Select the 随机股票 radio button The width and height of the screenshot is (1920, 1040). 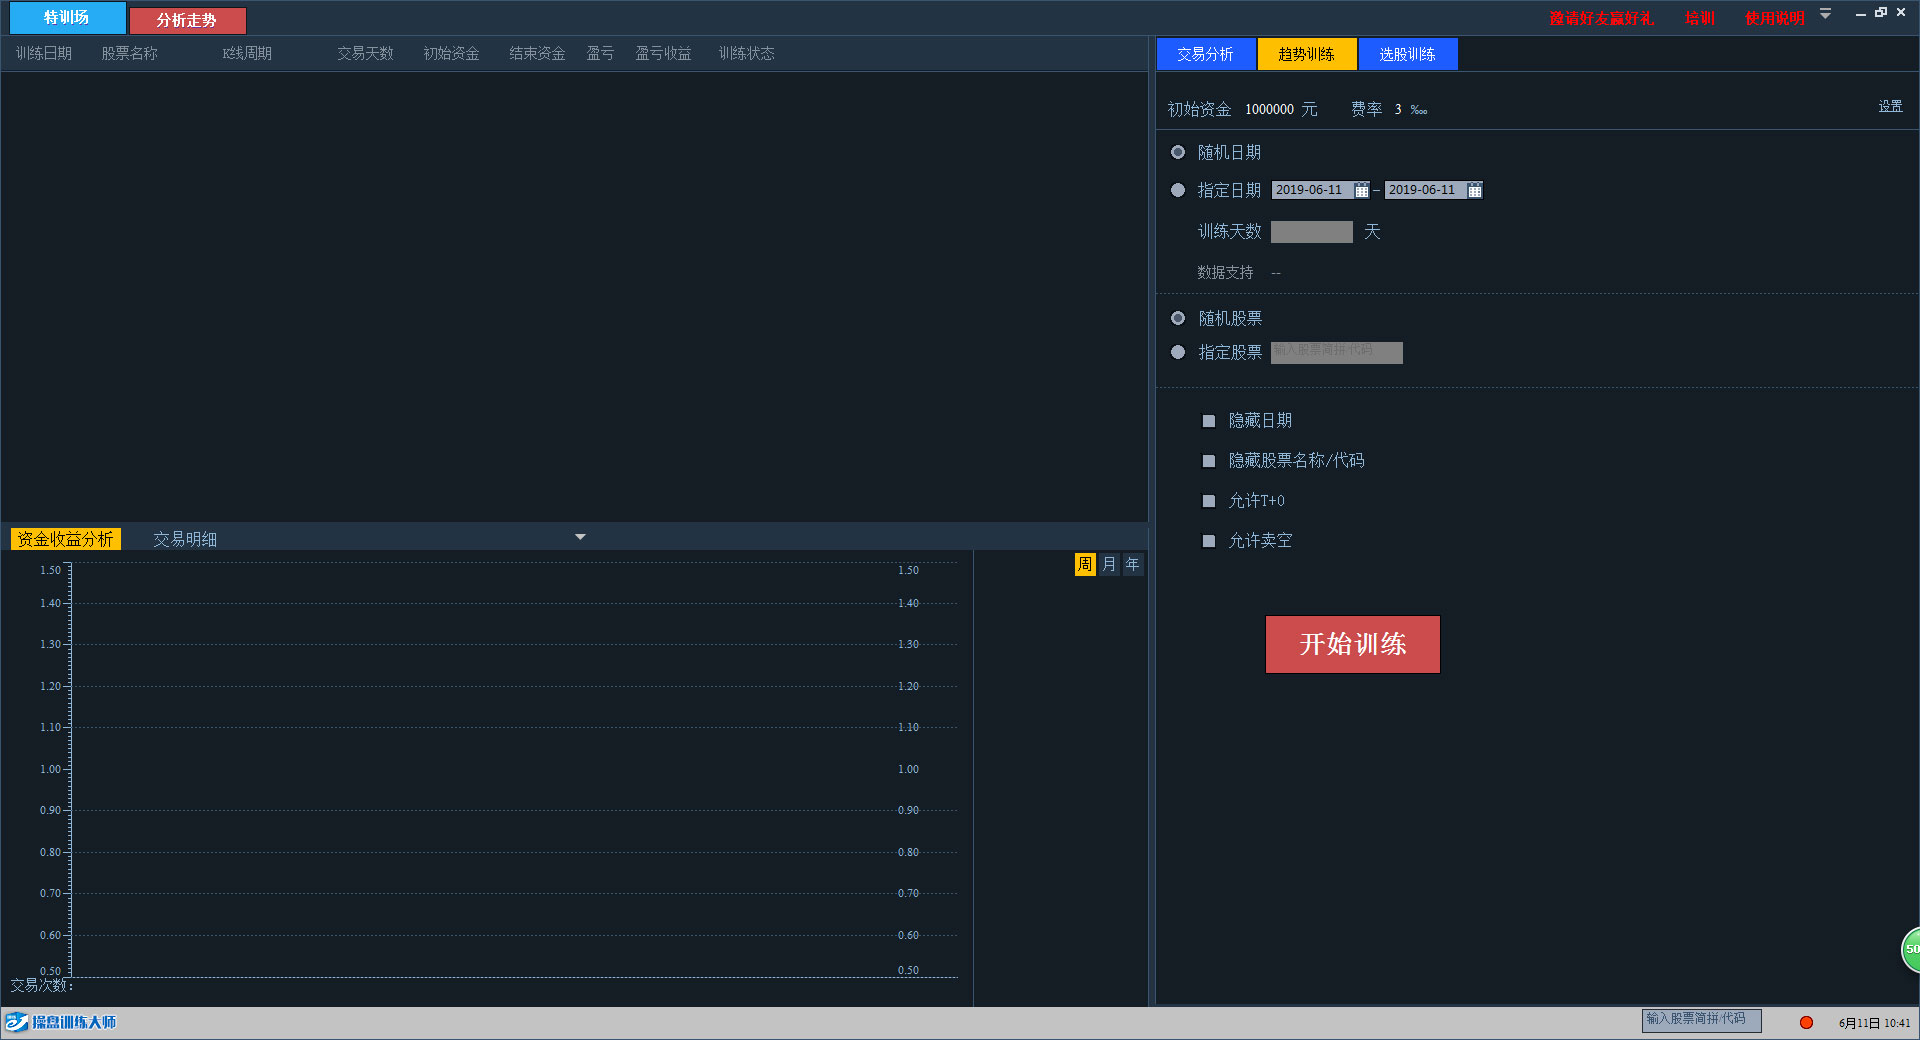point(1178,318)
